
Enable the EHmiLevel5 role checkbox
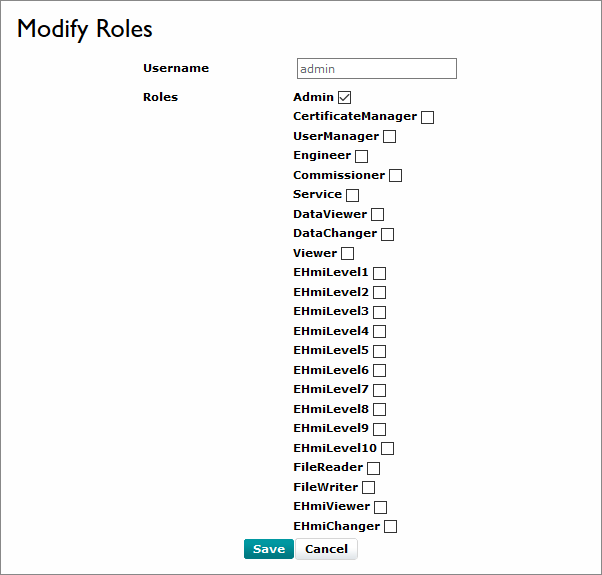[x=379, y=351]
